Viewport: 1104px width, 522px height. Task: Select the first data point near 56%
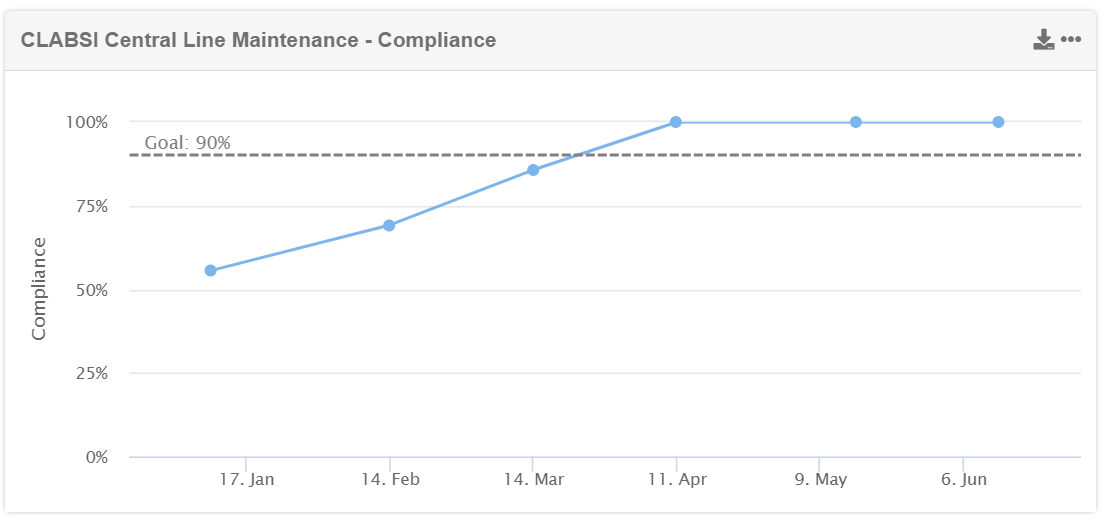210,271
